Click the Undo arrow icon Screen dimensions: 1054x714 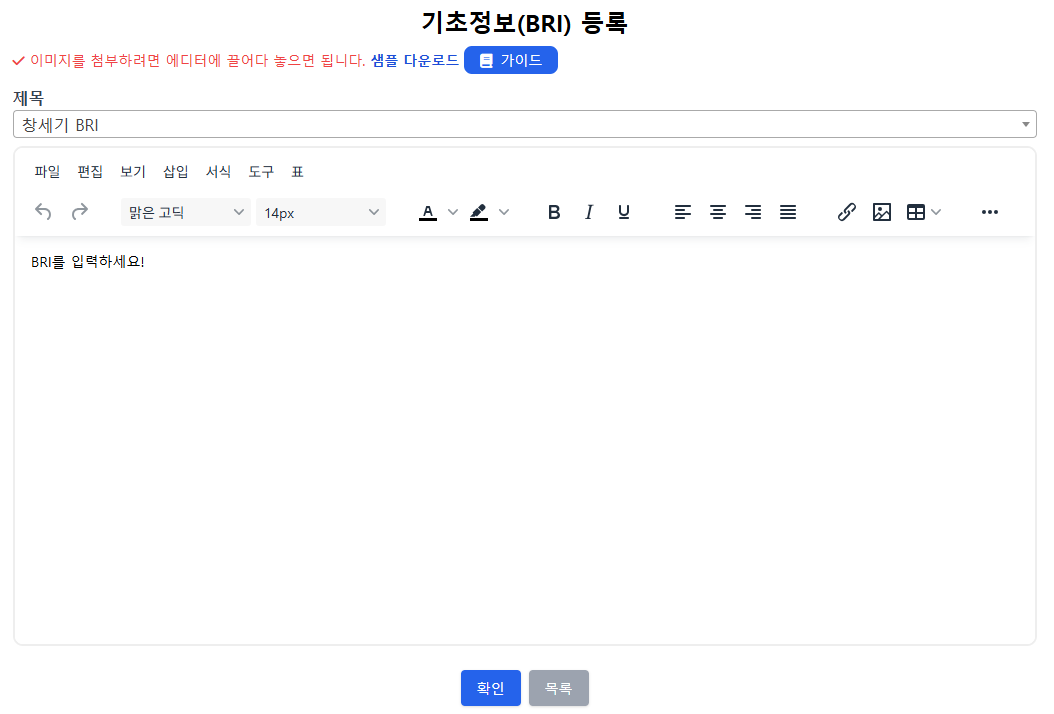(43, 212)
